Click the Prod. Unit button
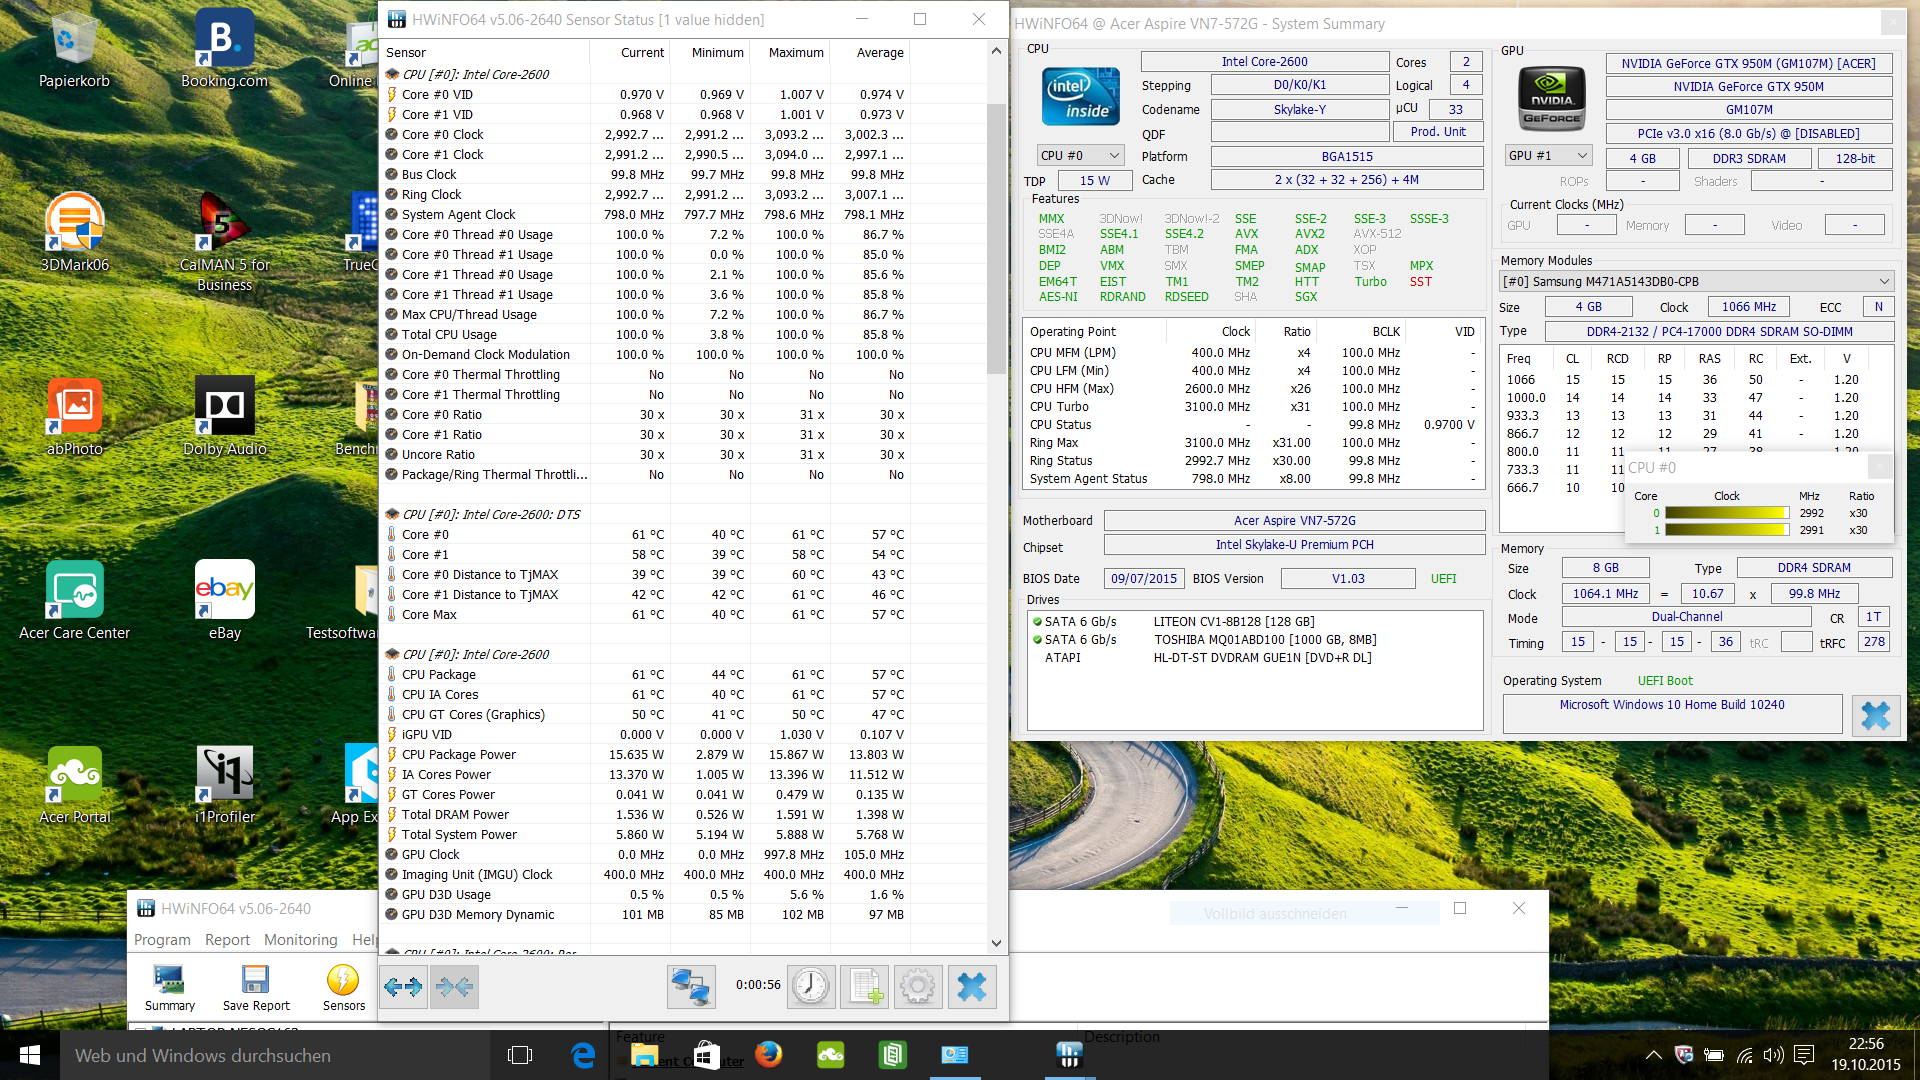 (1437, 132)
